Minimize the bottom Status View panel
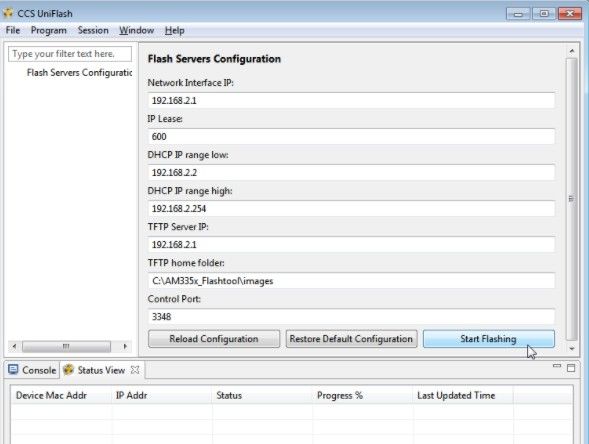589x444 pixels. coord(557,366)
